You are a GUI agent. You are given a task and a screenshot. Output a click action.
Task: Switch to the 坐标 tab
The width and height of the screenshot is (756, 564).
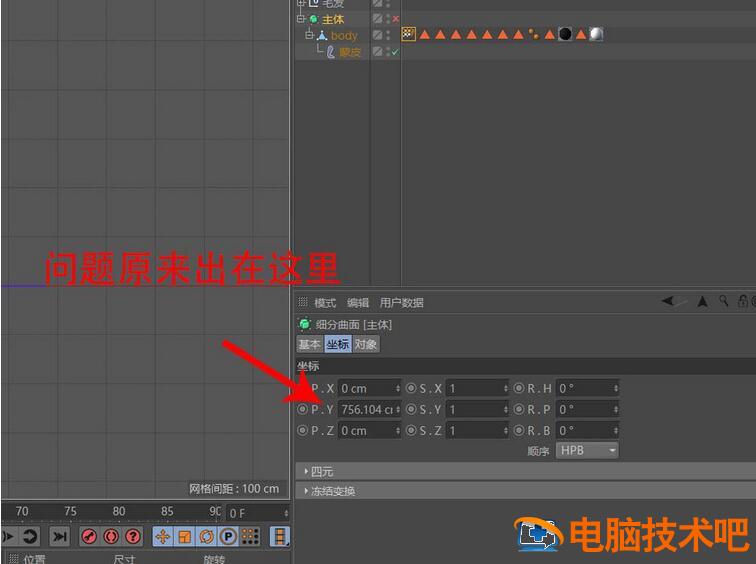click(x=338, y=344)
